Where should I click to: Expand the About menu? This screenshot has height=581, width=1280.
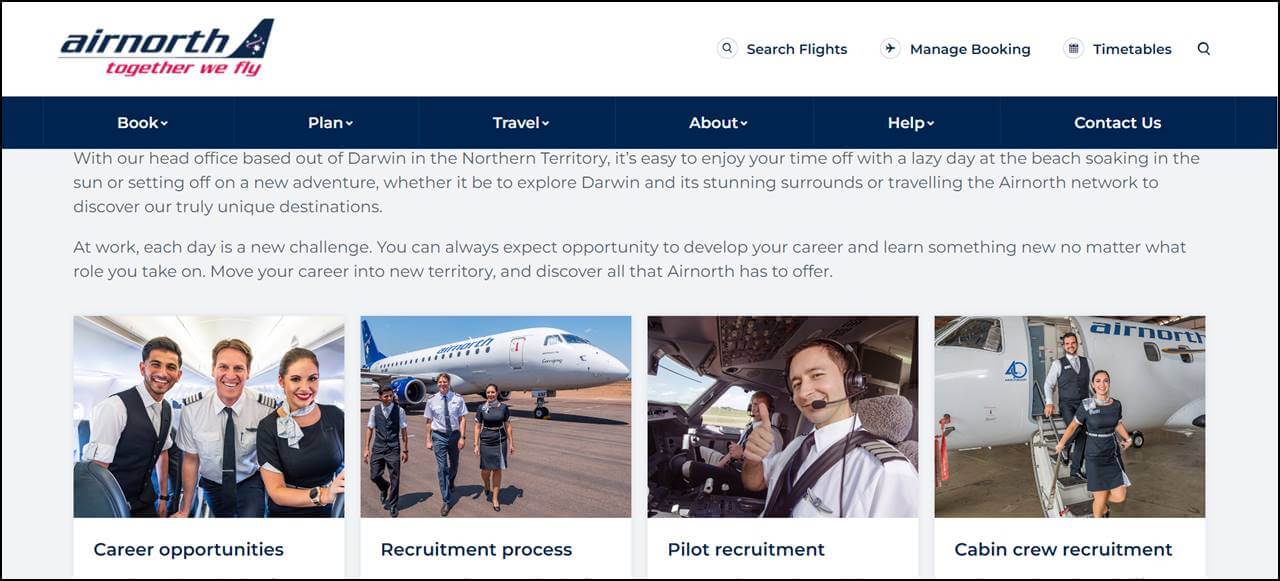tap(718, 123)
